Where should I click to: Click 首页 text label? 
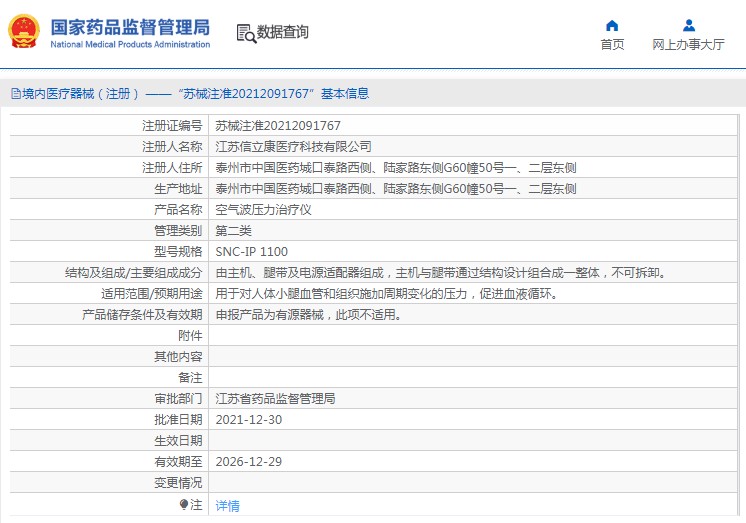tap(612, 44)
